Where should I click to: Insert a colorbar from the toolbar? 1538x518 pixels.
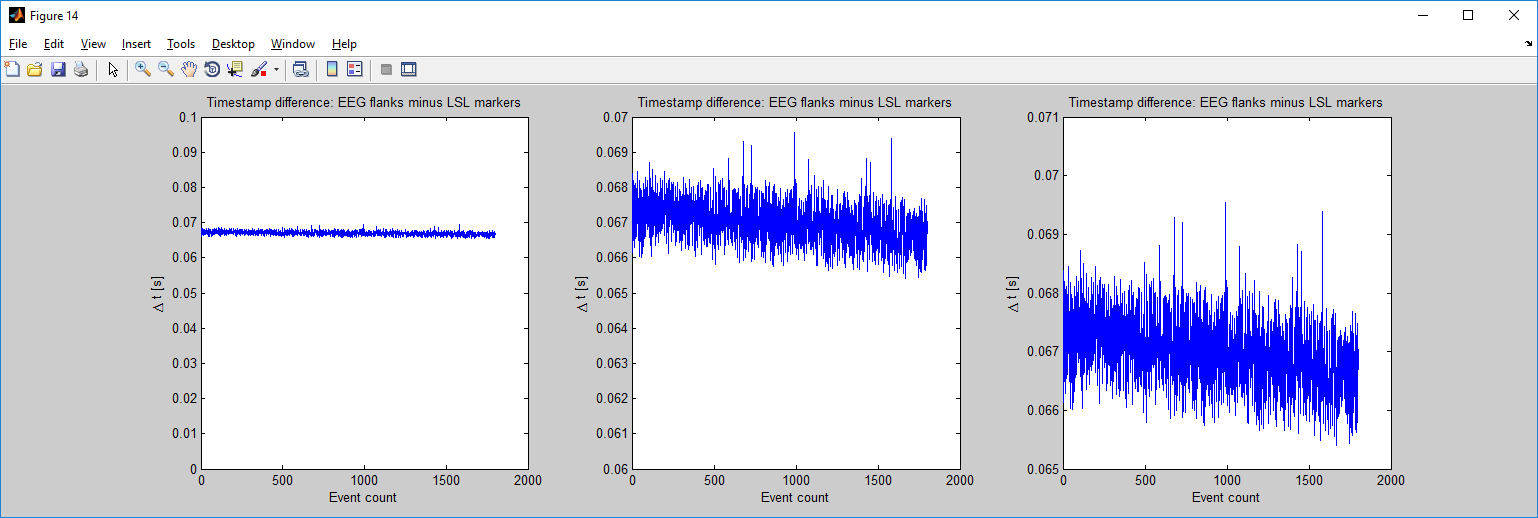pyautogui.click(x=332, y=69)
